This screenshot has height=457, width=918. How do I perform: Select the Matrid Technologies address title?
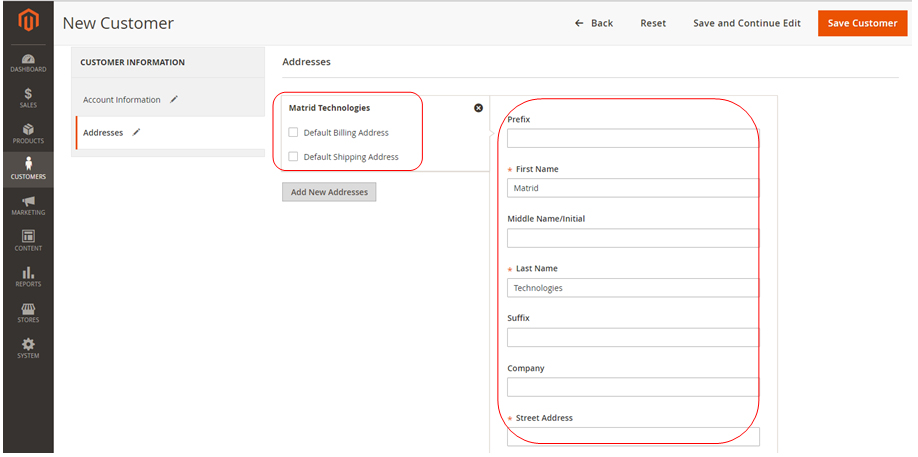tap(329, 108)
